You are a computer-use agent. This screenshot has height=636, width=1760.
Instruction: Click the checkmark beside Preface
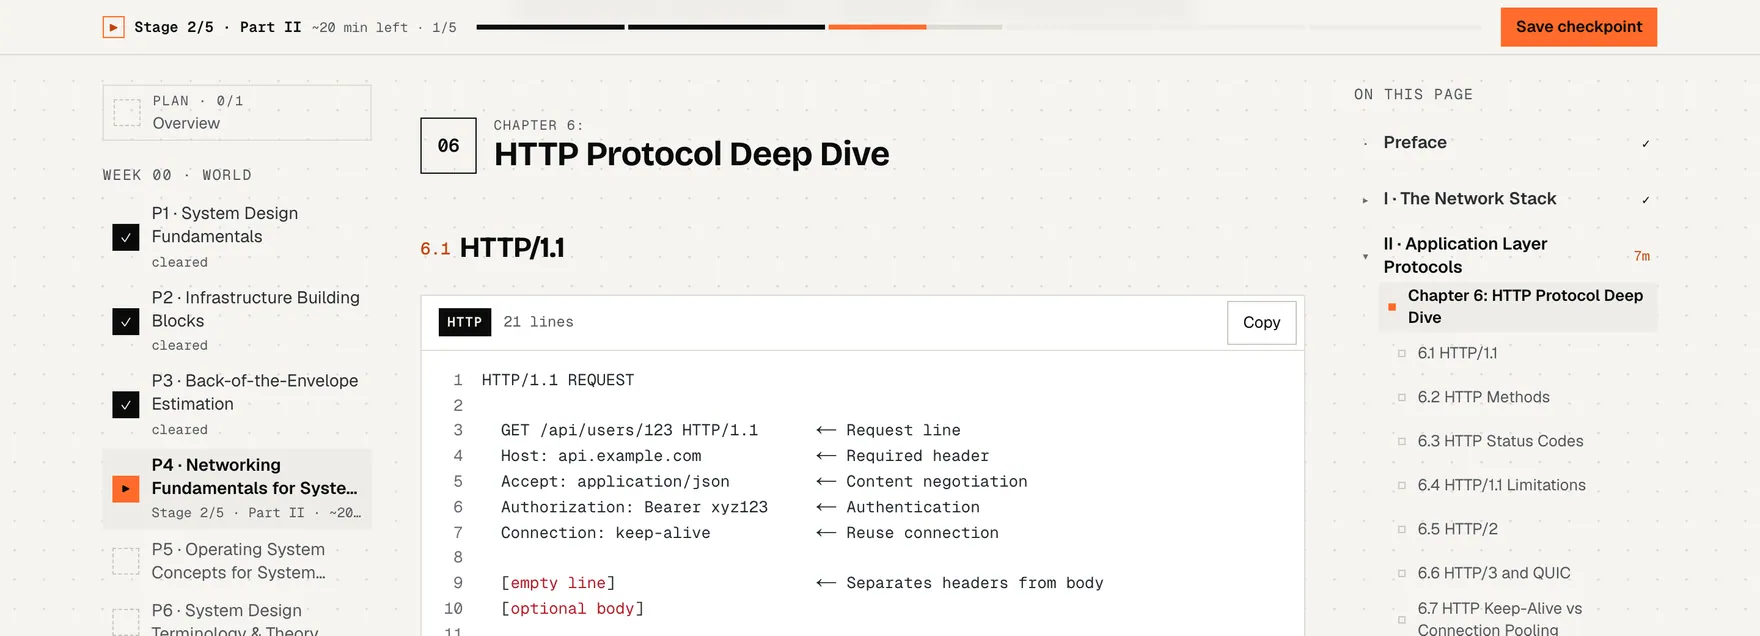[x=1645, y=143]
